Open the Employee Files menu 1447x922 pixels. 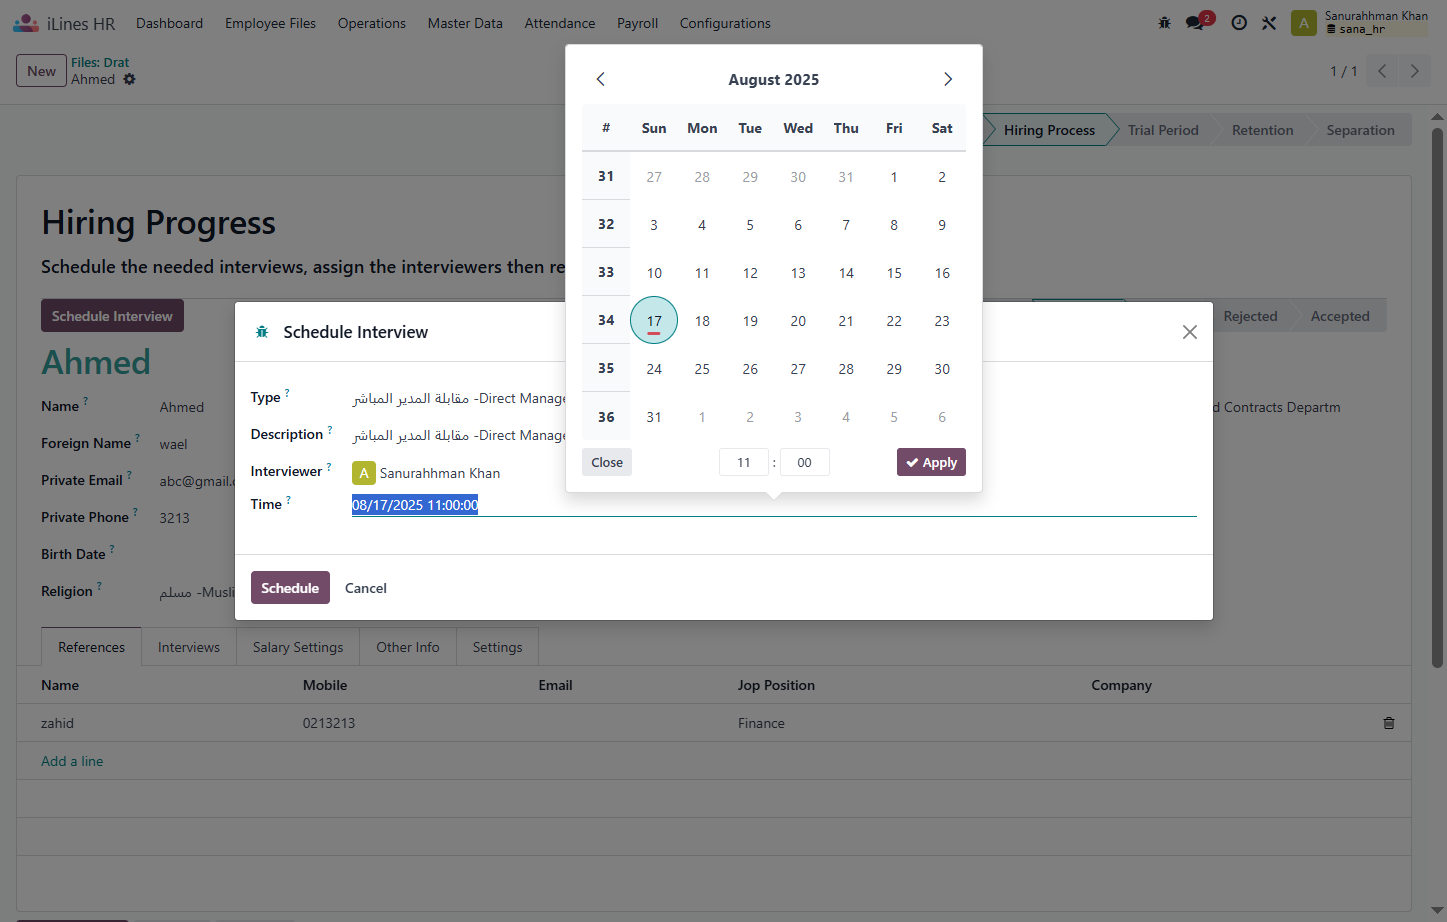click(271, 23)
